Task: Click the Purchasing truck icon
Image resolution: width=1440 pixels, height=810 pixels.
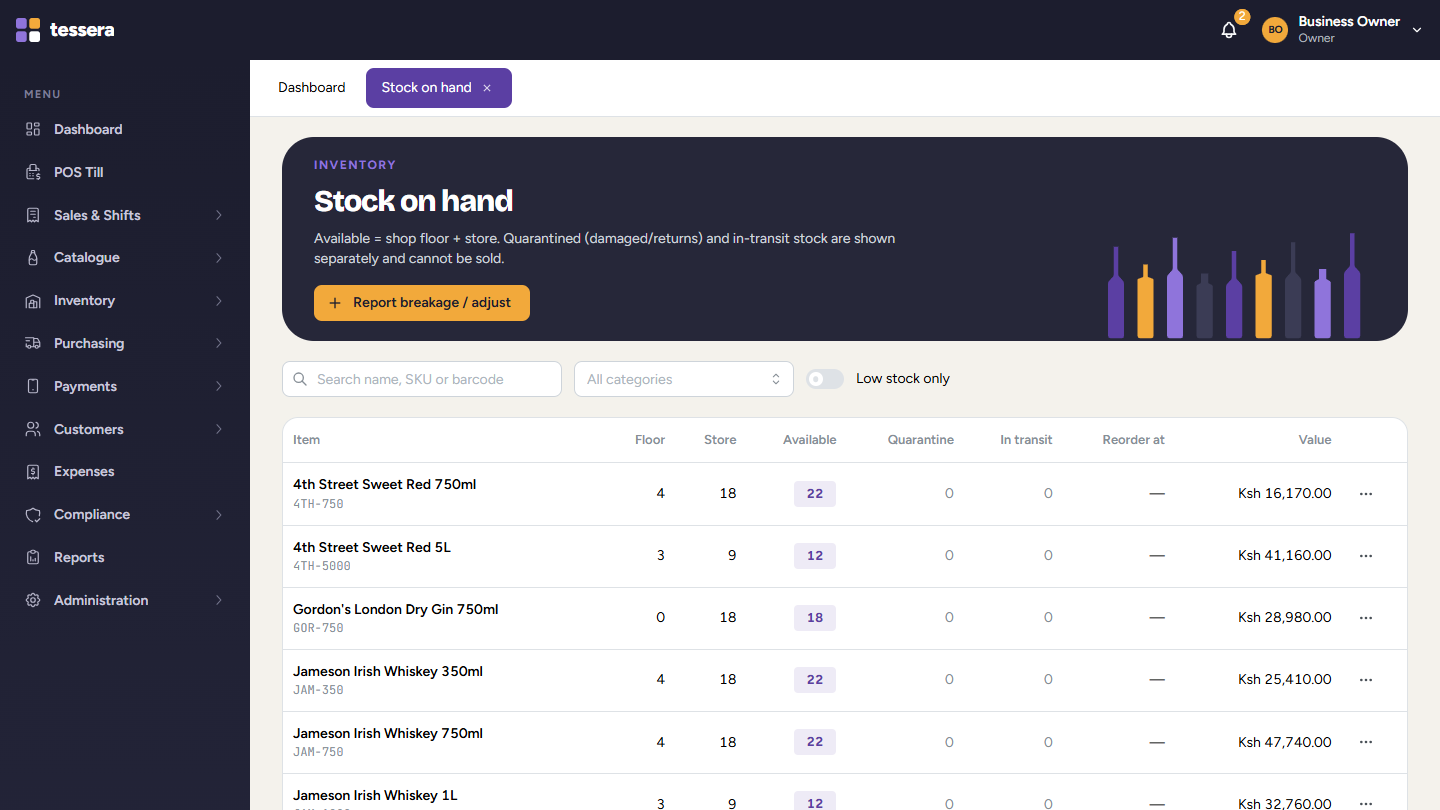Action: coord(33,343)
